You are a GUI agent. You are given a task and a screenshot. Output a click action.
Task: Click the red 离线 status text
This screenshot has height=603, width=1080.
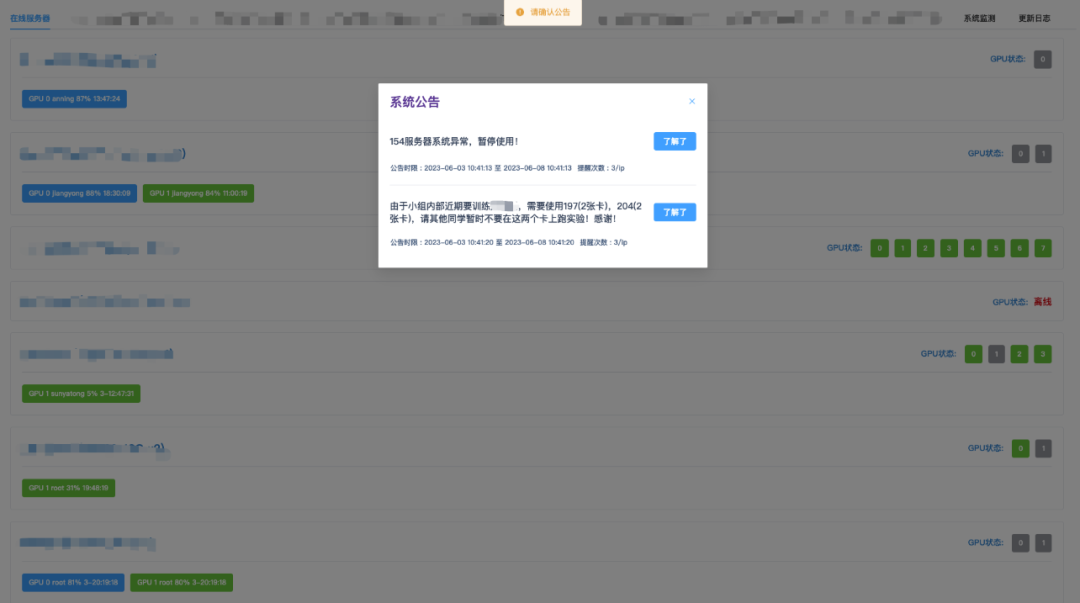click(x=1042, y=302)
